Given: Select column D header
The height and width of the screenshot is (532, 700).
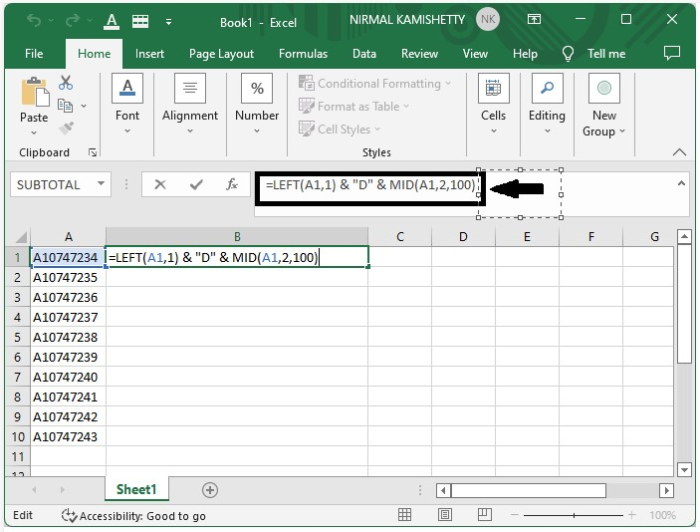Looking at the screenshot, I should [x=463, y=237].
